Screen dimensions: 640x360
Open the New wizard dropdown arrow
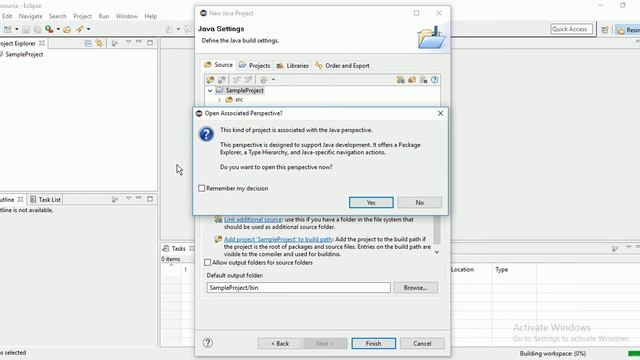click(17, 29)
